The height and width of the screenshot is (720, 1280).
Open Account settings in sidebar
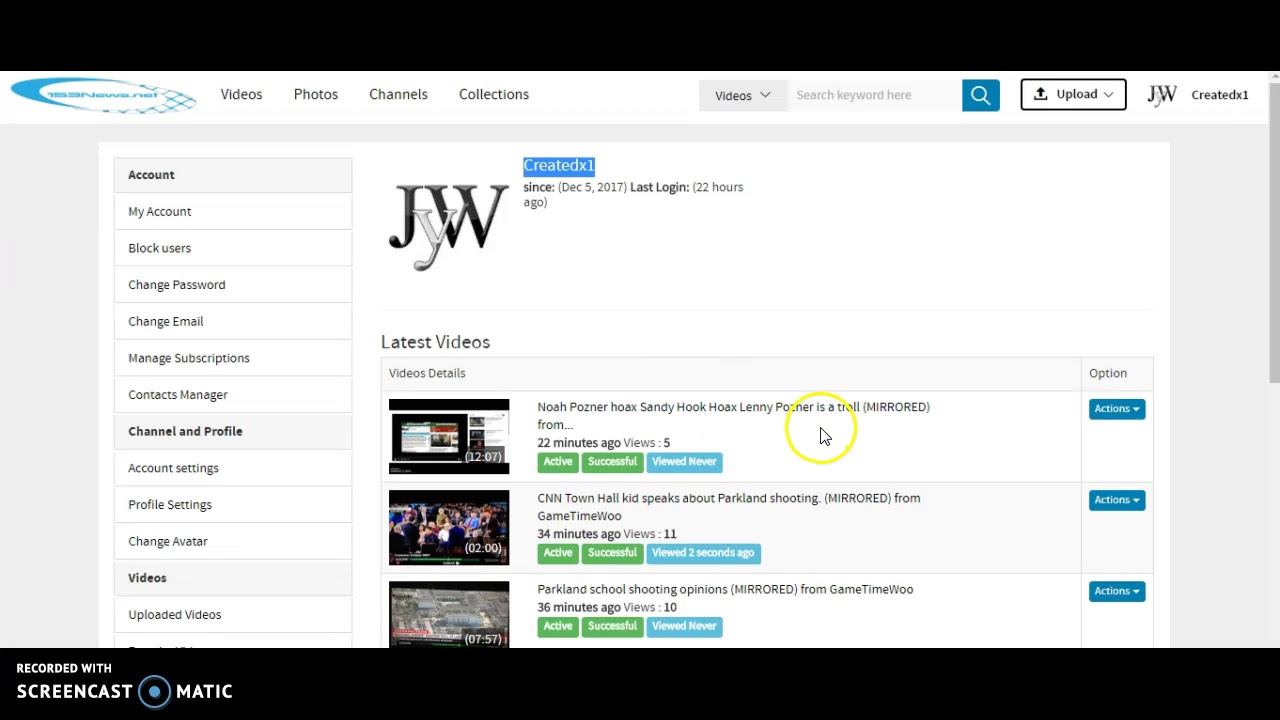tap(233, 468)
